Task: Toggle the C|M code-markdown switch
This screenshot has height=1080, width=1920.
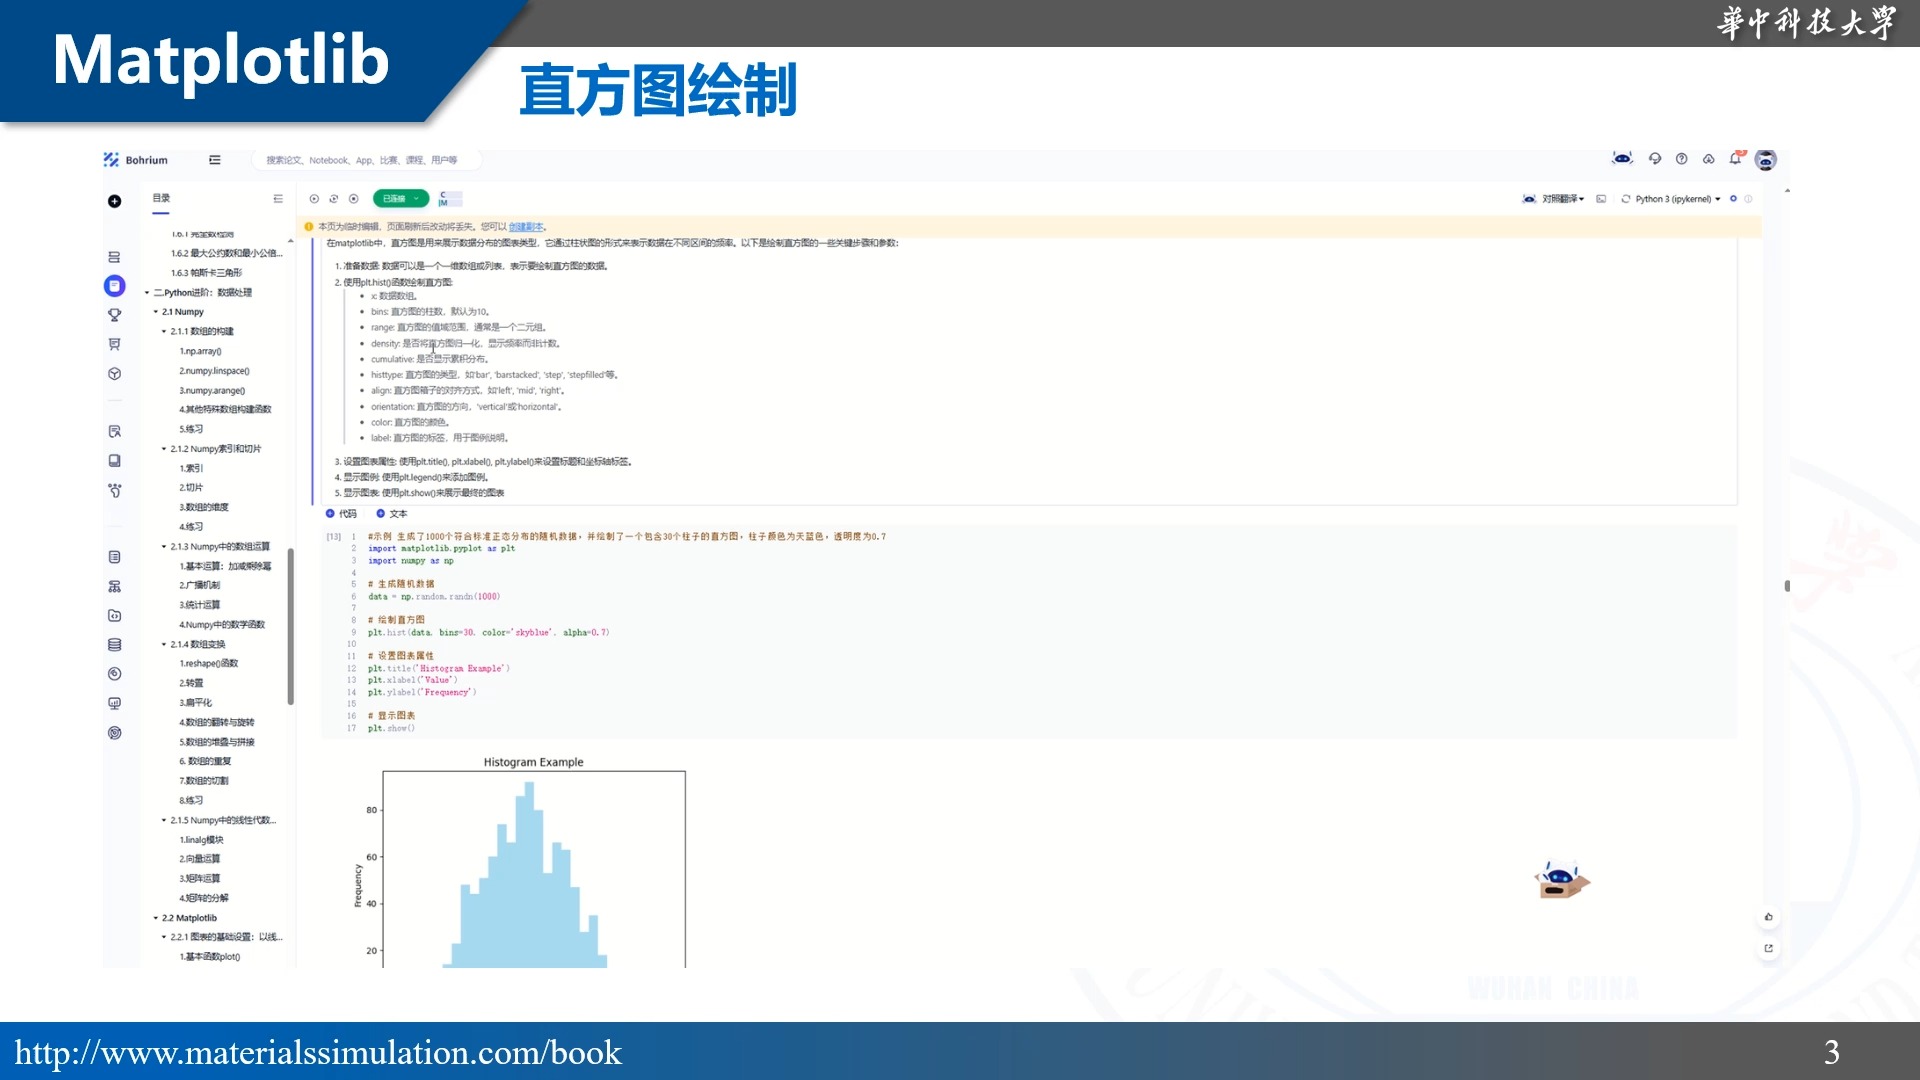Action: pos(448,198)
